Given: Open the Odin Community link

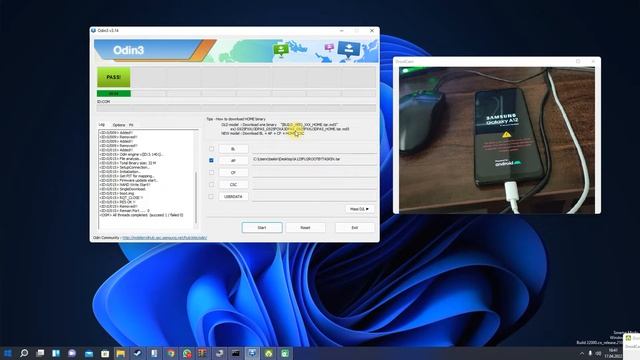Looking at the screenshot, I should [x=164, y=238].
